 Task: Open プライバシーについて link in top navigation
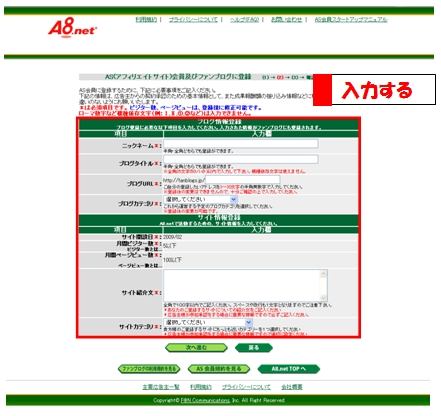tap(193, 20)
